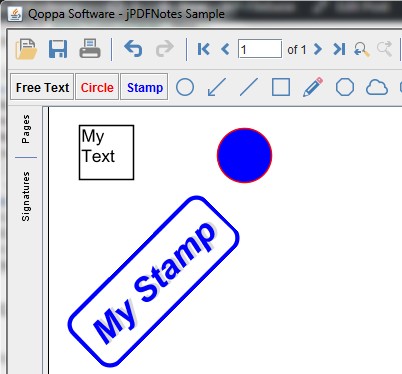Screen dimensions: 402x374
Task: Select the circle annotation tool
Action: coord(185,87)
